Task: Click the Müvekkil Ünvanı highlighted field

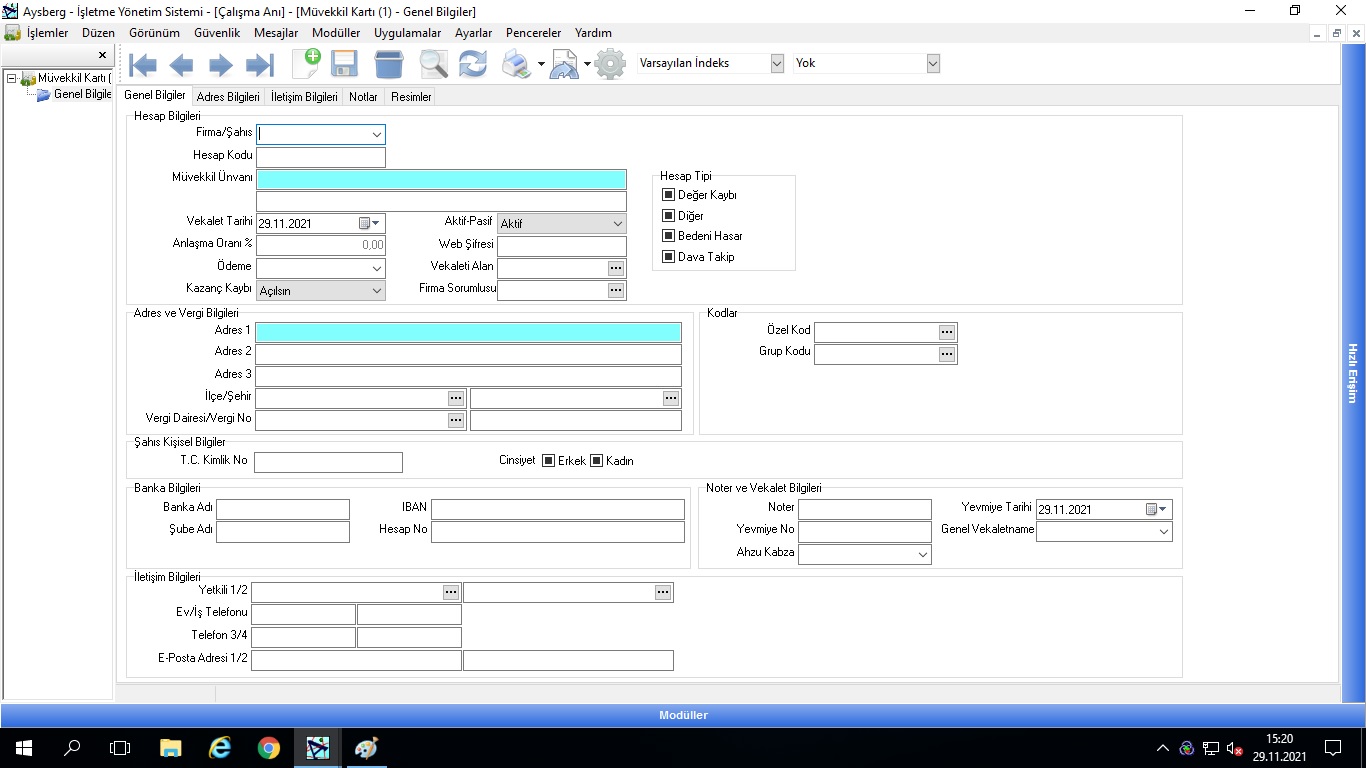Action: pos(441,179)
